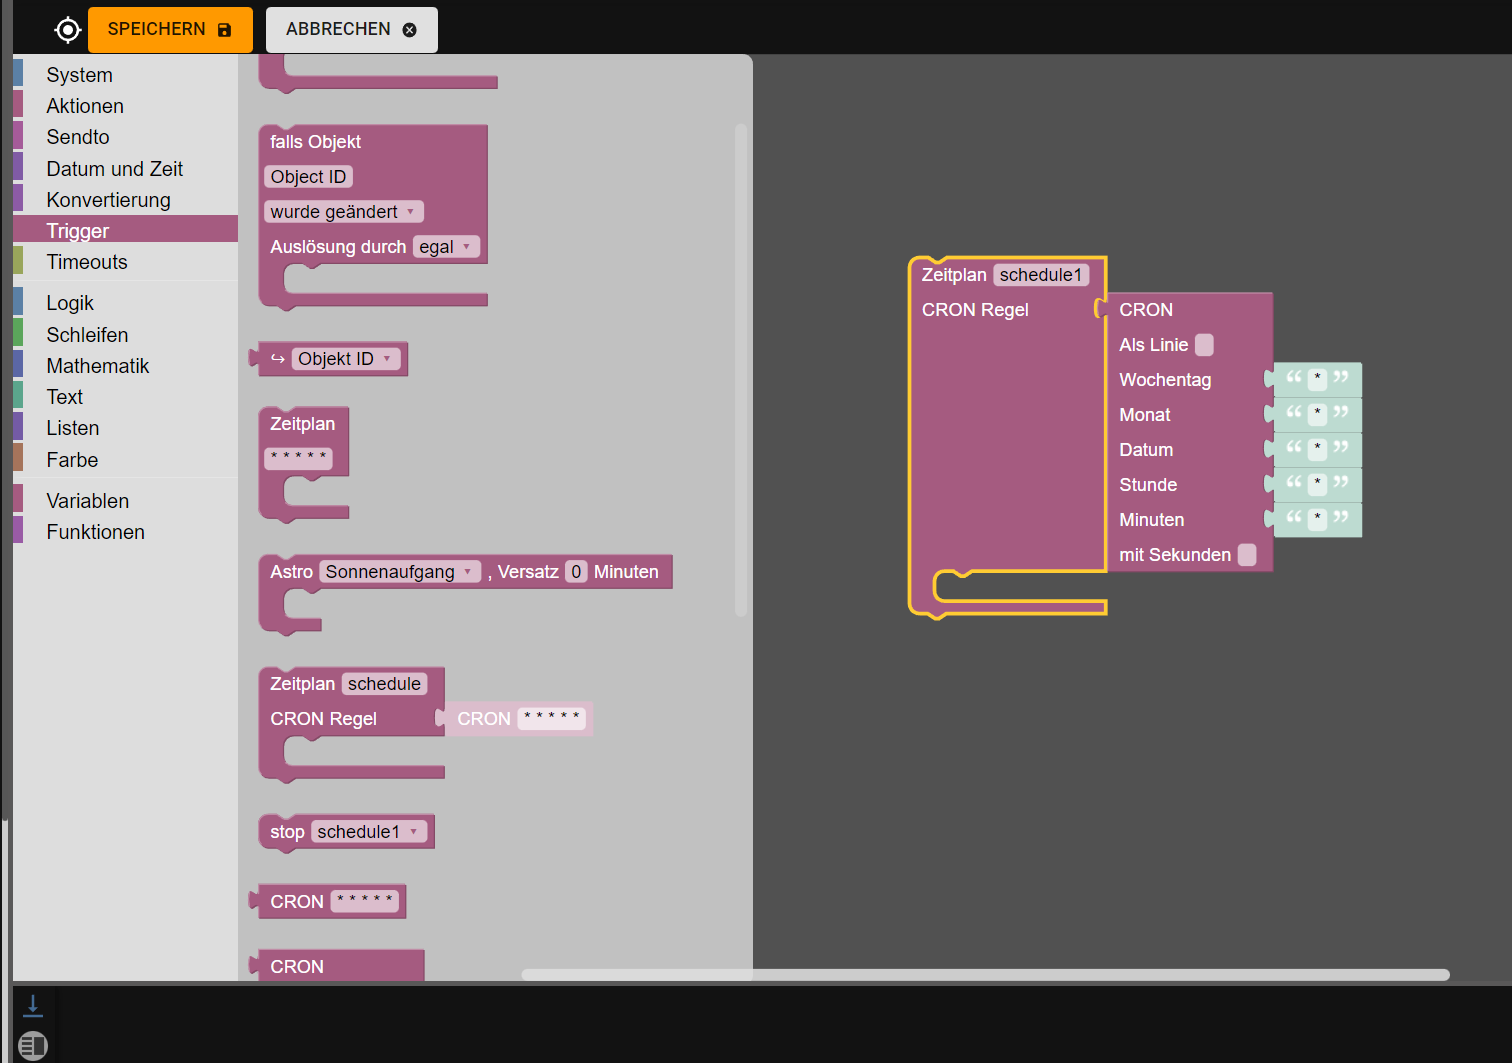Open the stop schedule1 dropdown

click(x=369, y=832)
